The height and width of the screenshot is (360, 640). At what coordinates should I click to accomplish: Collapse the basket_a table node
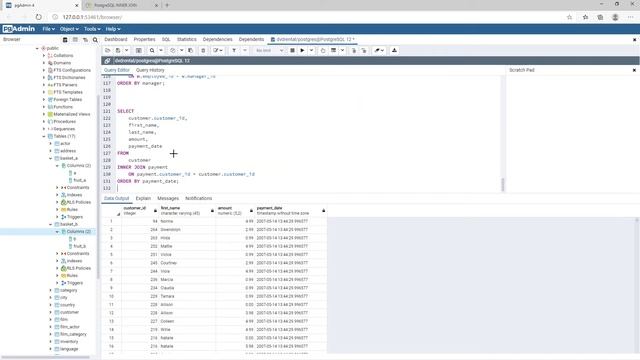click(51, 158)
